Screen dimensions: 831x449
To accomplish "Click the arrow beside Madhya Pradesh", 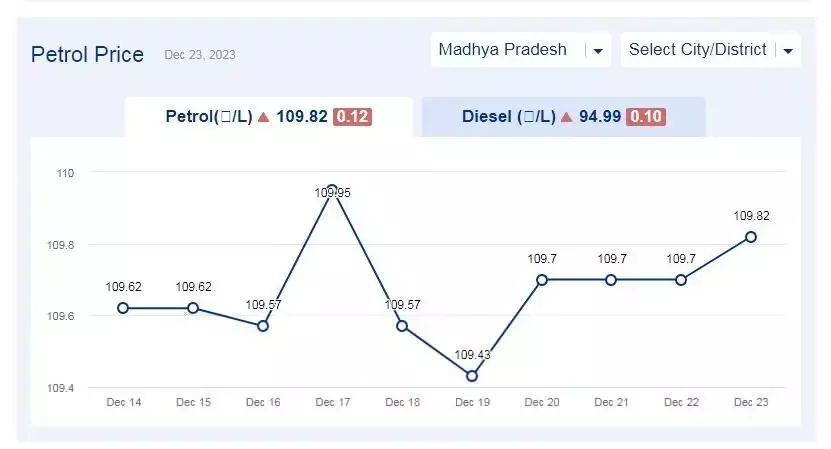I will click(x=598, y=51).
